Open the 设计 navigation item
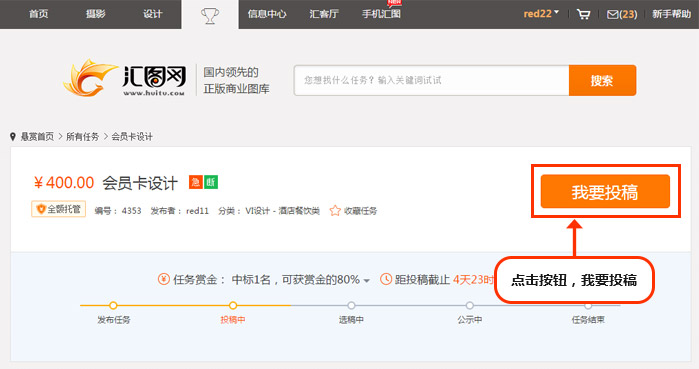The height and width of the screenshot is (369, 699). click(x=152, y=14)
